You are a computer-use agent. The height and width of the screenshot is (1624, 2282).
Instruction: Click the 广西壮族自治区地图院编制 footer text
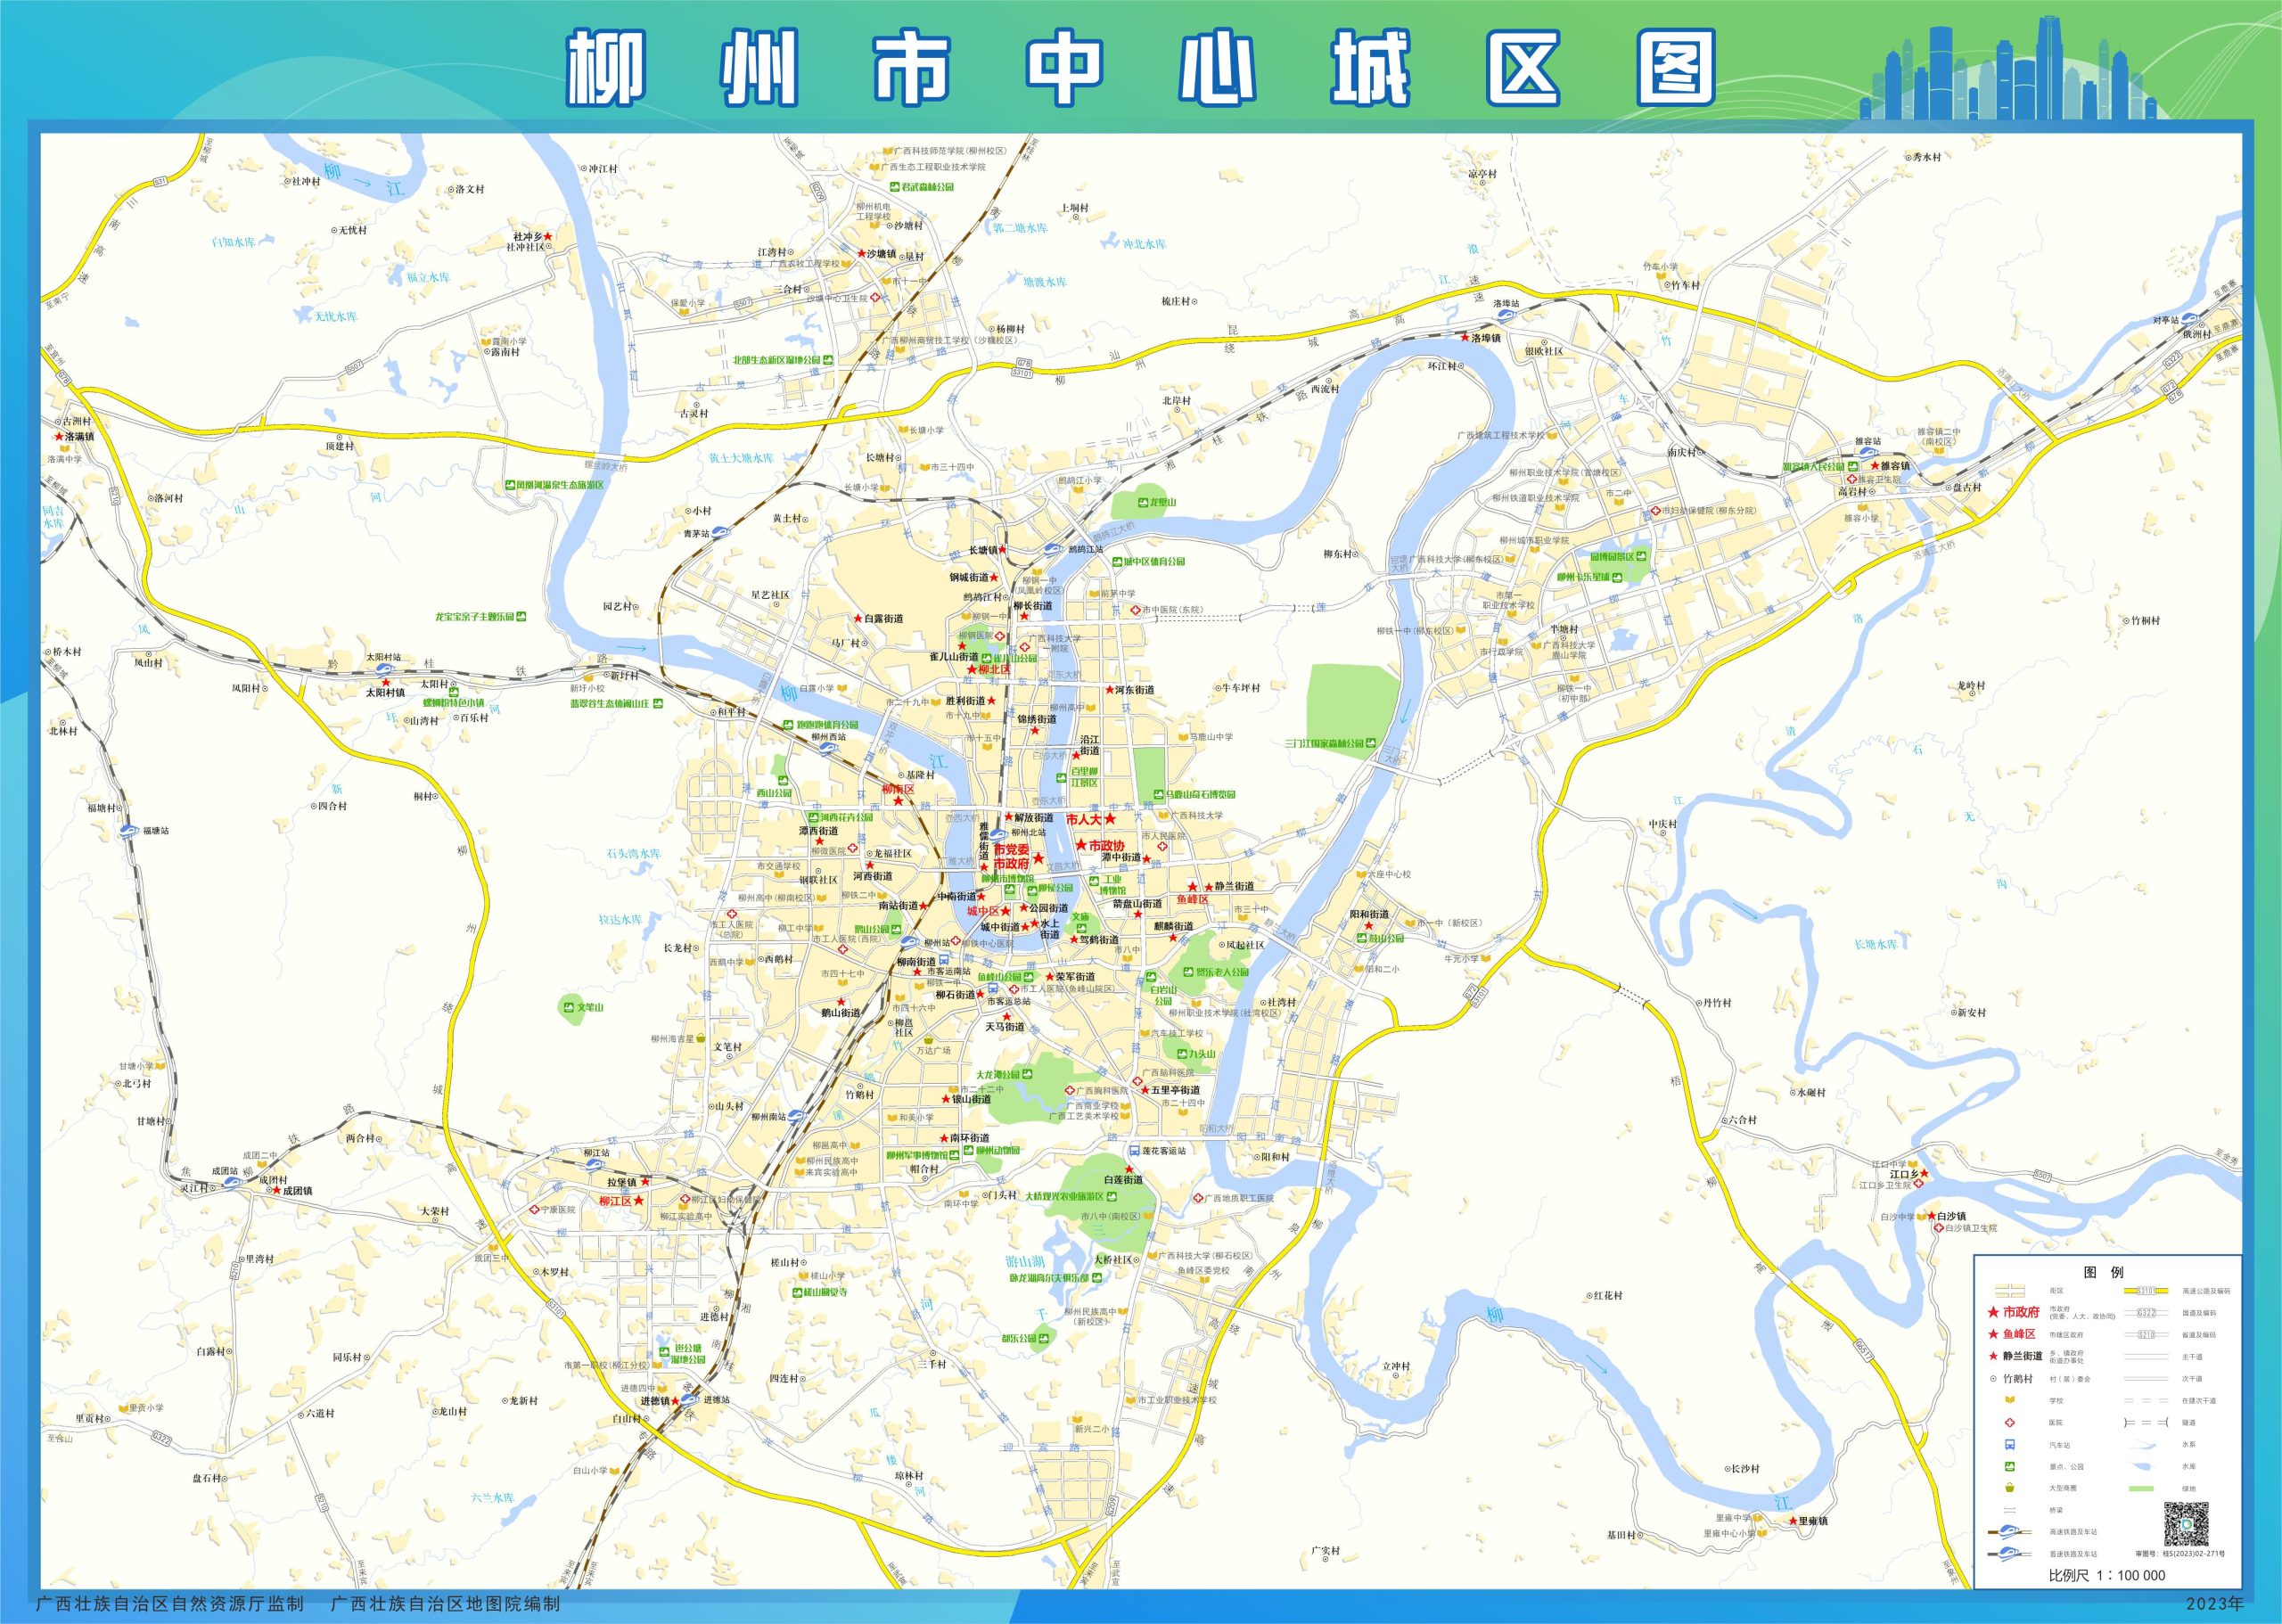point(445,1604)
